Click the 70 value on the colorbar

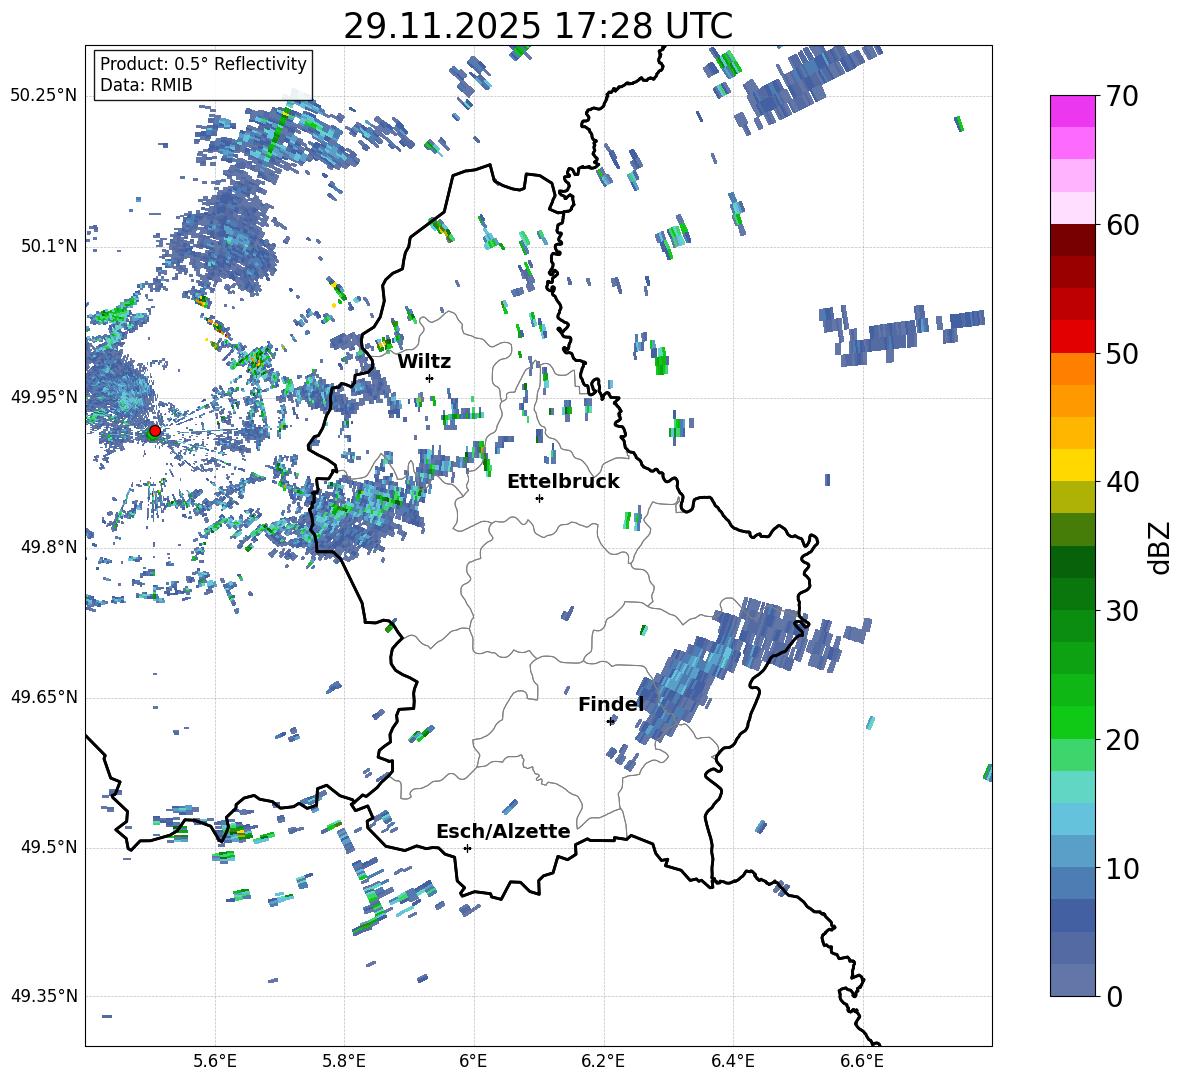pos(1122,96)
